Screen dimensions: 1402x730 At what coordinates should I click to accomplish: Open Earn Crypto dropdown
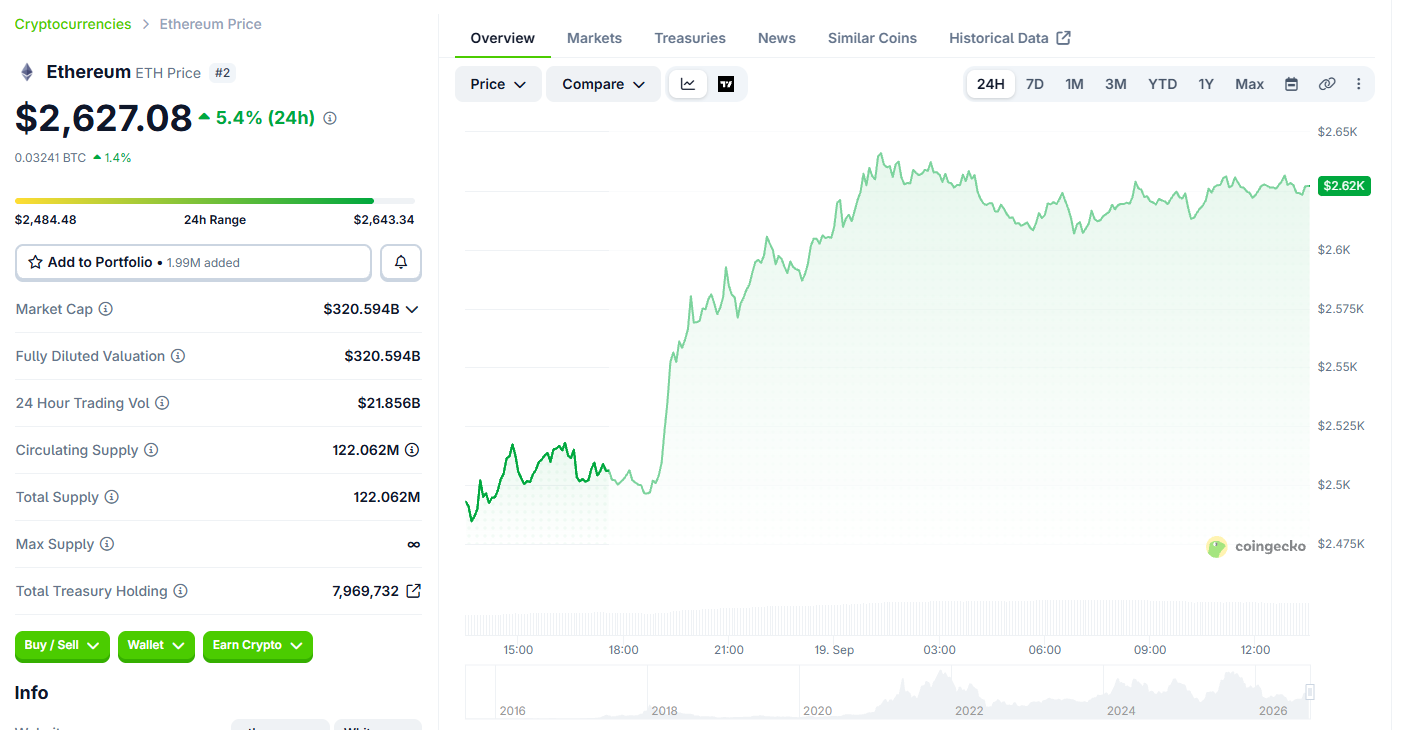pyautogui.click(x=258, y=646)
